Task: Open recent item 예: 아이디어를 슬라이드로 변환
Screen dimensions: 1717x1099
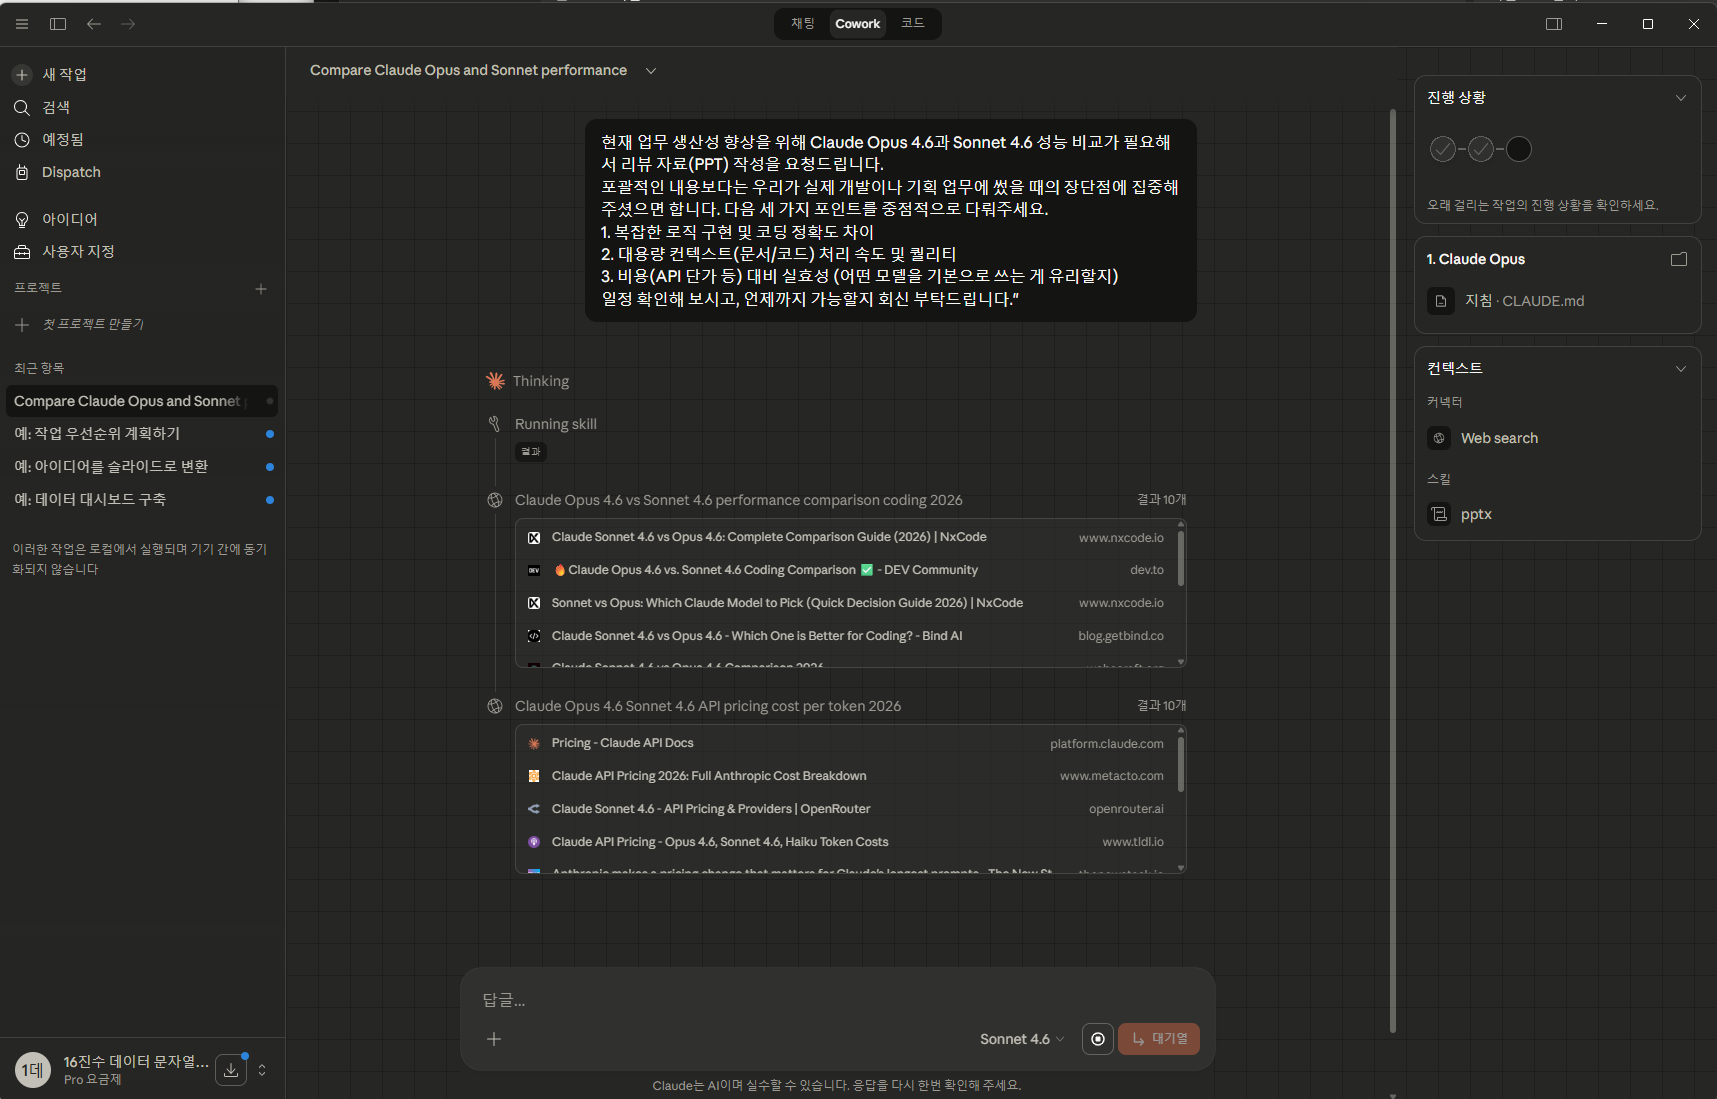Action: [140, 467]
